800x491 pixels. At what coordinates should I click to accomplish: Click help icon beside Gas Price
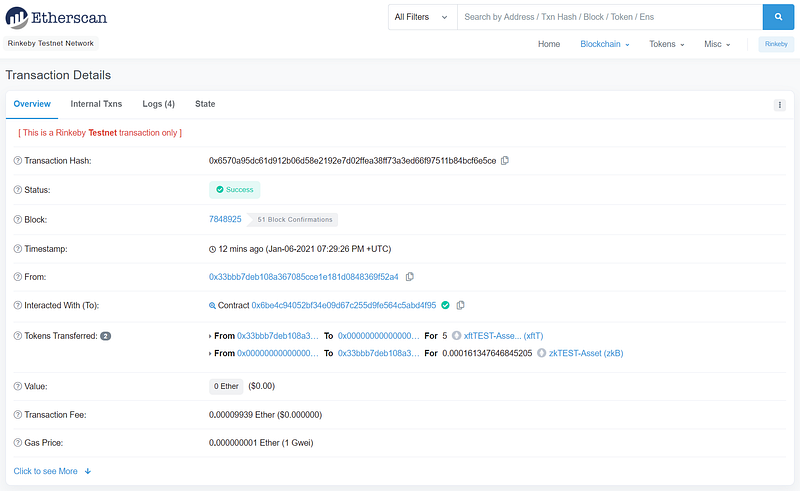coord(17,443)
